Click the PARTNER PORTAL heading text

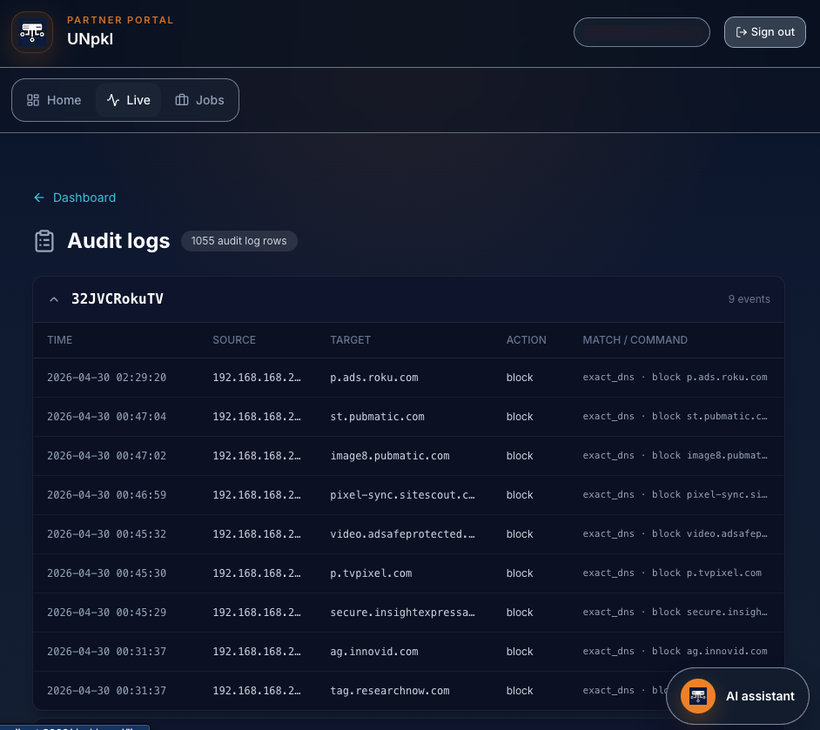120,20
